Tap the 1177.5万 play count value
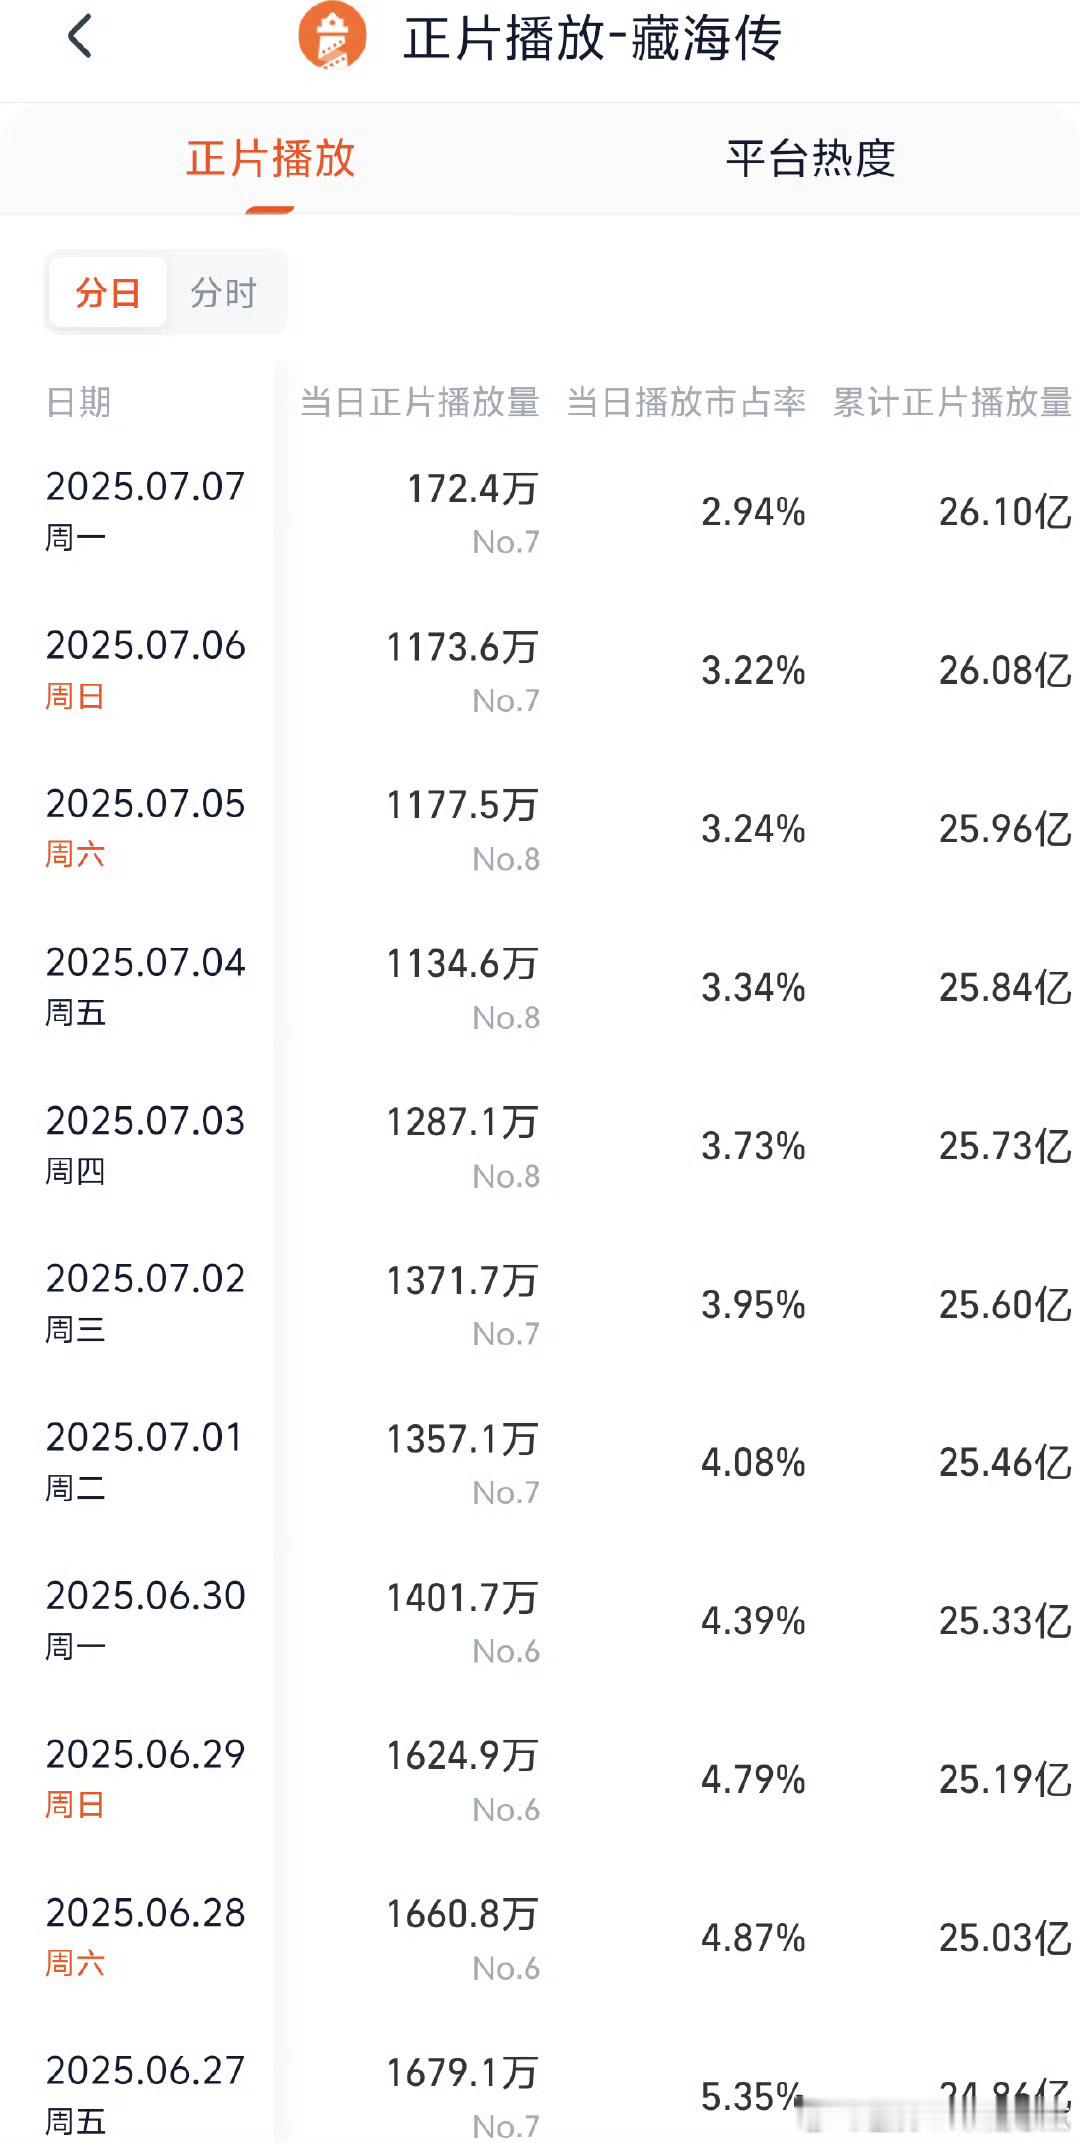The width and height of the screenshot is (1080, 2143). pos(462,805)
